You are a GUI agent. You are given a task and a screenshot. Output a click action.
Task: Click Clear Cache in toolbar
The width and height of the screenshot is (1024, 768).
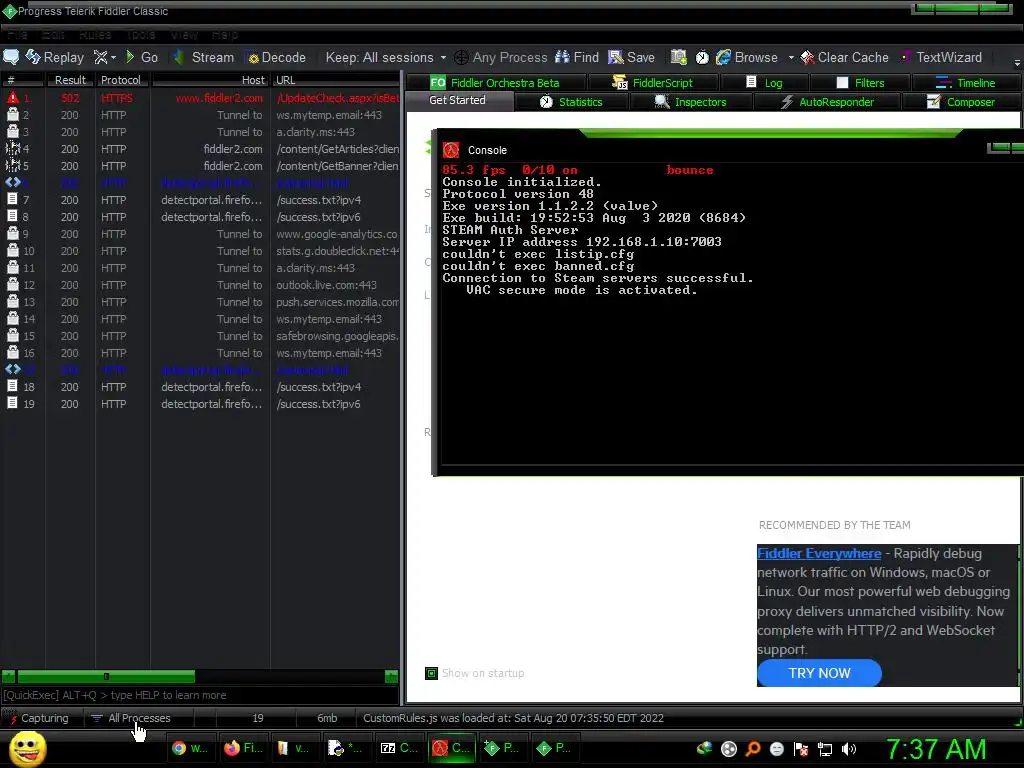click(x=844, y=57)
